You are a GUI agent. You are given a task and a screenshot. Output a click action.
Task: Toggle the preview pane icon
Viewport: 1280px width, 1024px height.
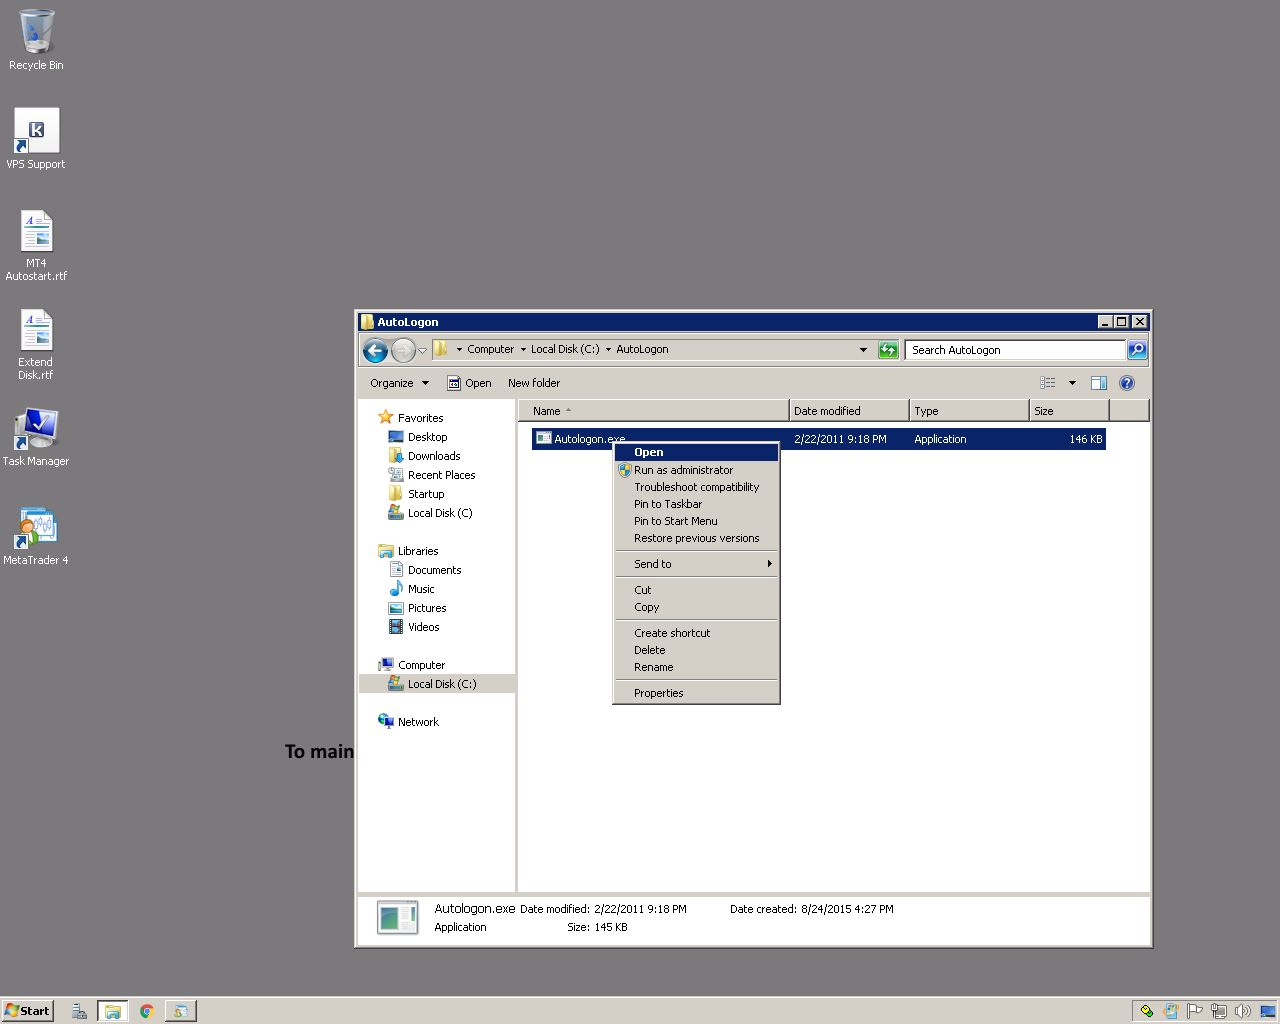click(x=1098, y=383)
